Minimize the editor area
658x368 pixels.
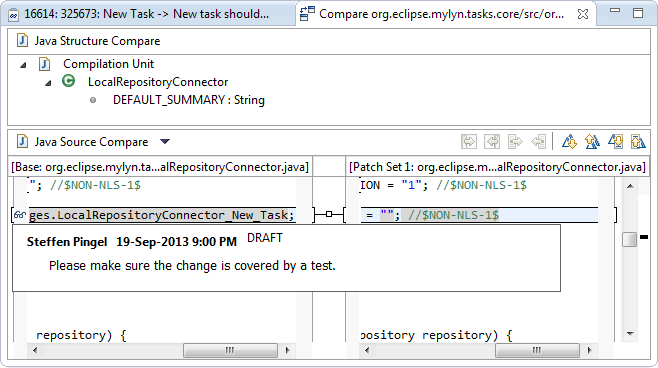(615, 11)
